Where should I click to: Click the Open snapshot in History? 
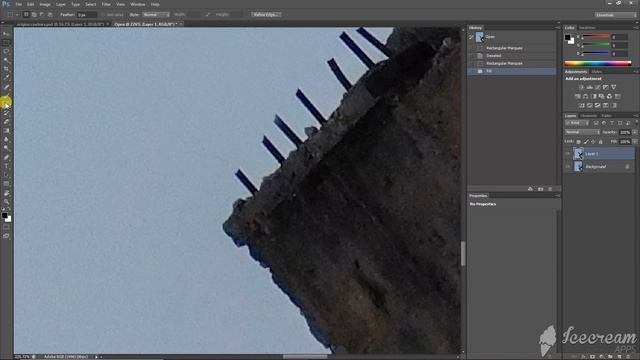click(x=511, y=37)
